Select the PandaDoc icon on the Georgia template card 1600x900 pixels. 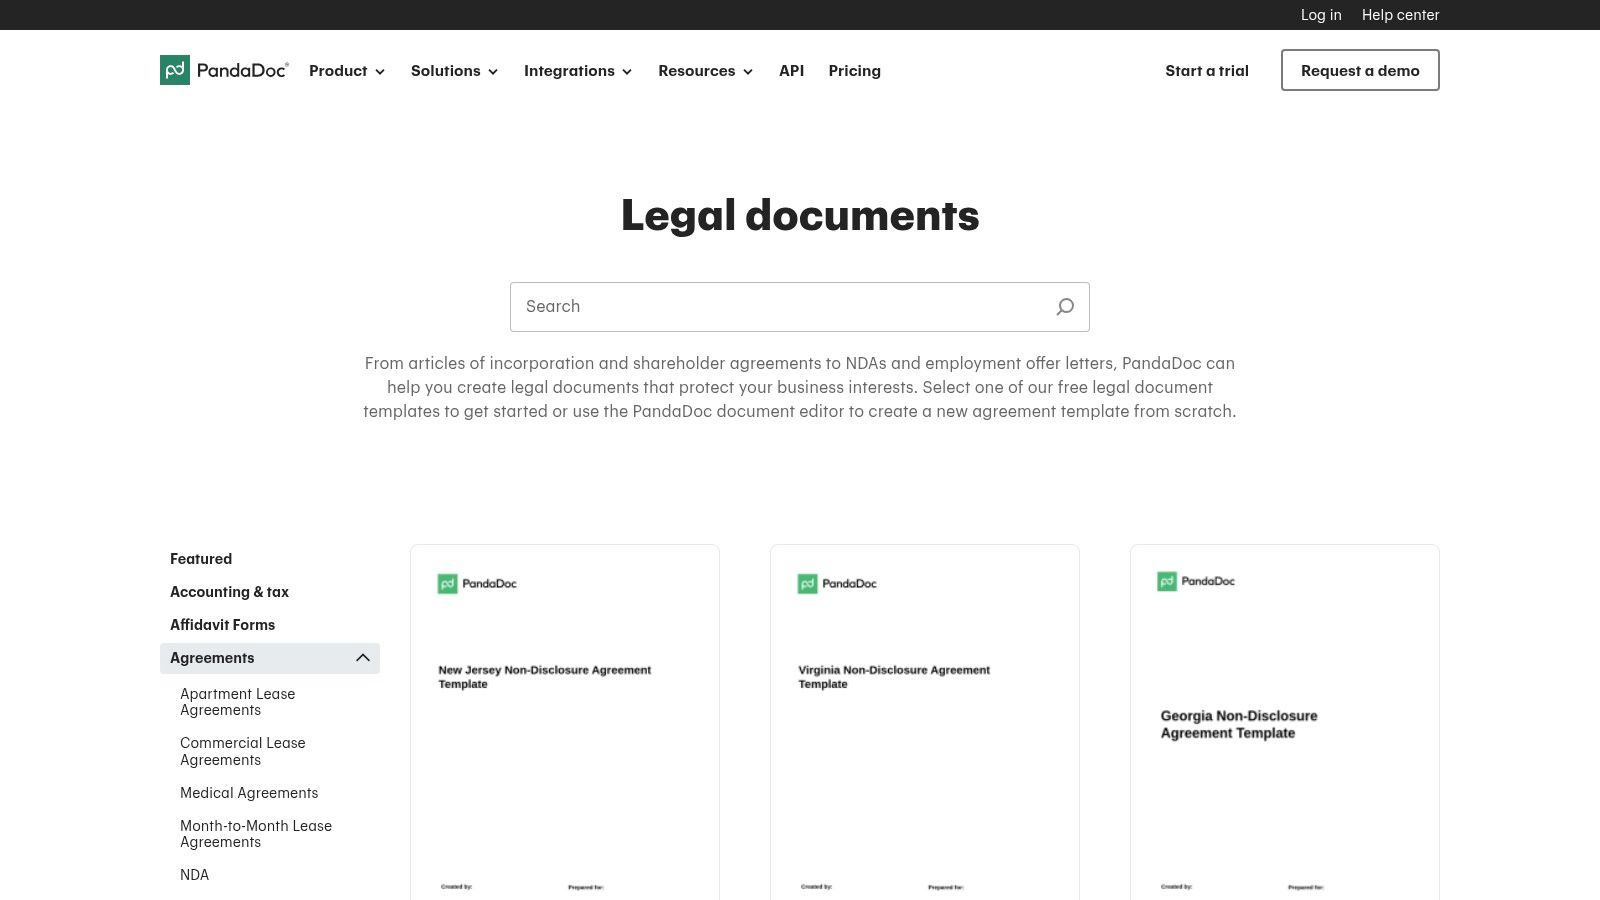click(1166, 581)
